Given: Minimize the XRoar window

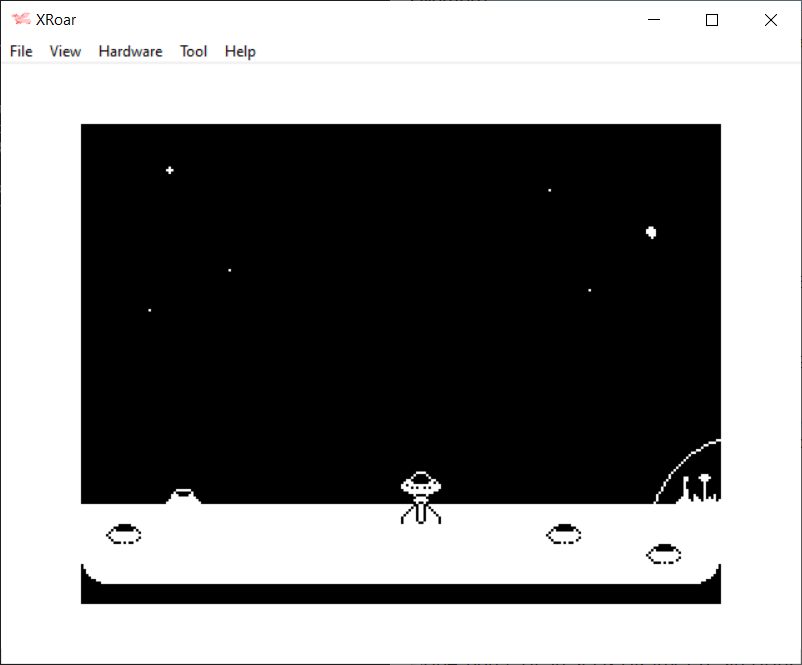Looking at the screenshot, I should point(654,20).
